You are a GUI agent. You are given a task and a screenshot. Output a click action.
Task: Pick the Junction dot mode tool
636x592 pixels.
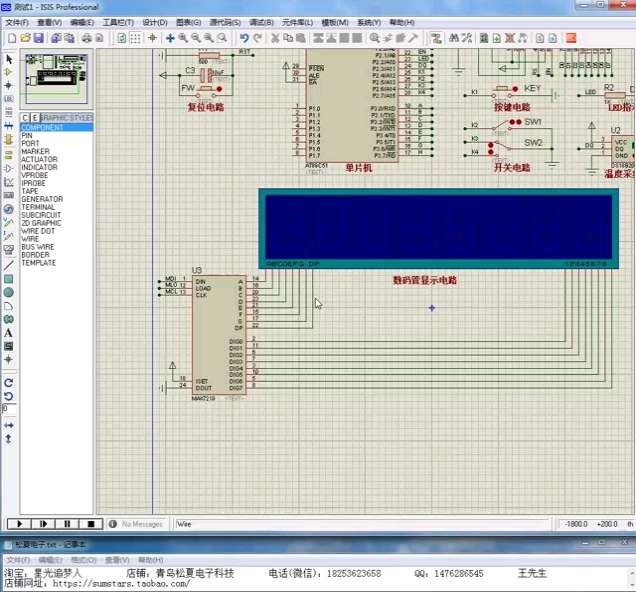[x=9, y=86]
